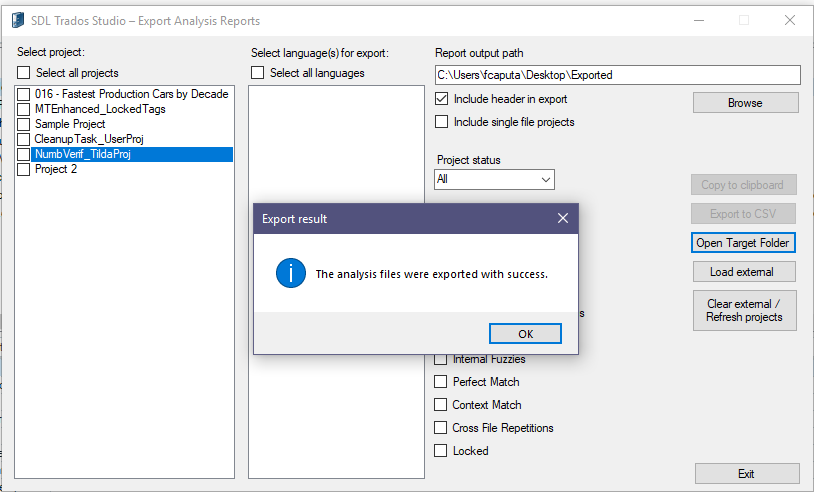Click the SDL Trados Studio app icon
Image resolution: width=814 pixels, height=492 pixels.
point(18,21)
